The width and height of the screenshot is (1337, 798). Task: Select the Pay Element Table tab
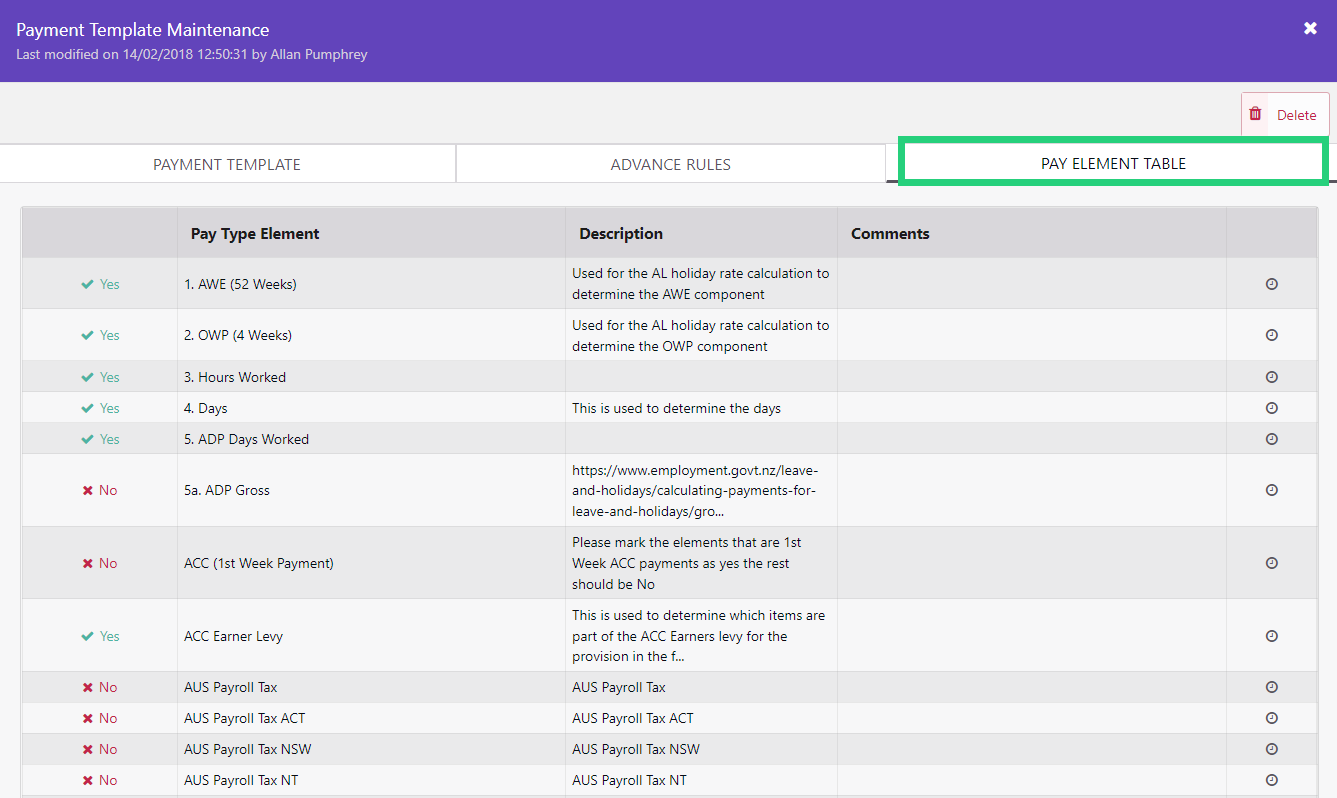[1113, 163]
